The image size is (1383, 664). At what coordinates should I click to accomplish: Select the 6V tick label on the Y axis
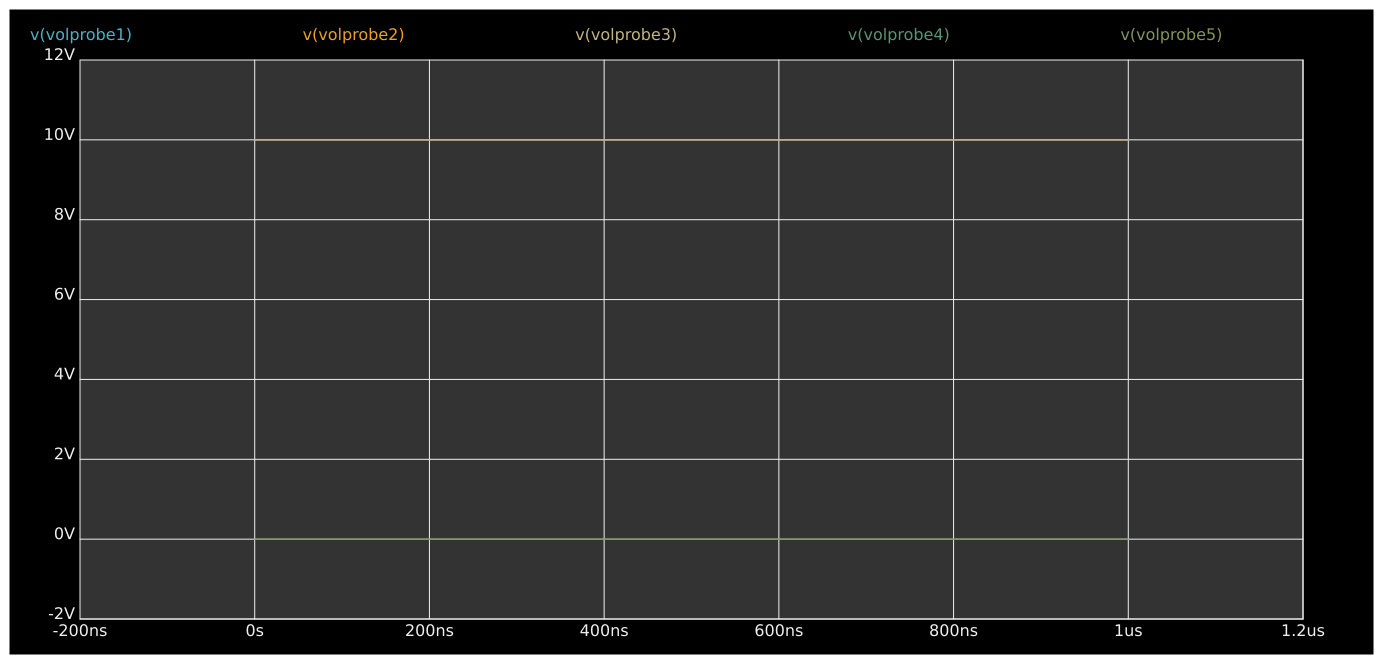point(64,295)
